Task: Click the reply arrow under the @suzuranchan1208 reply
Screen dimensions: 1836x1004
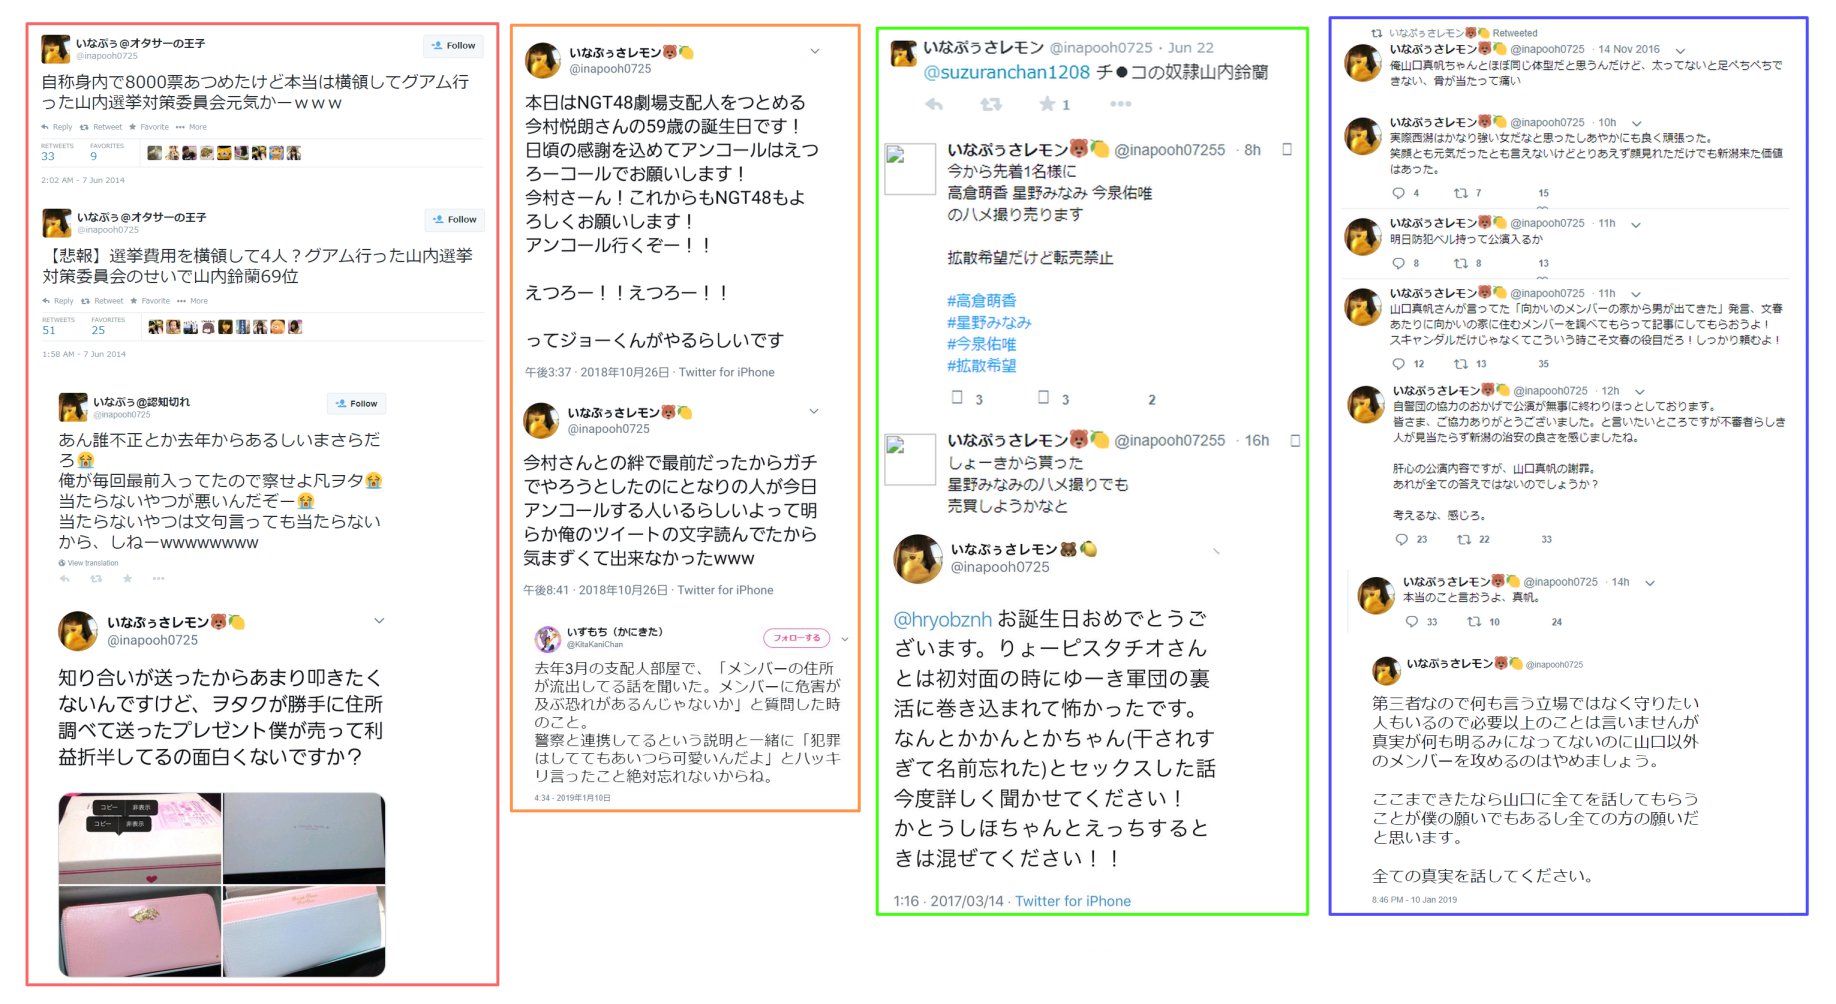Action: pos(934,104)
